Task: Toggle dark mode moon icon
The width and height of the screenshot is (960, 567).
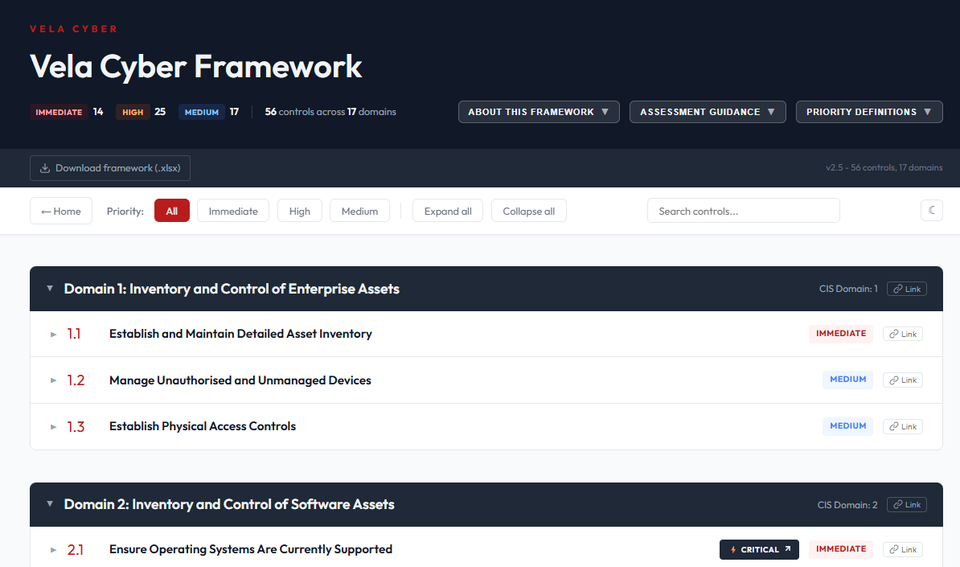Action: pyautogui.click(x=931, y=211)
